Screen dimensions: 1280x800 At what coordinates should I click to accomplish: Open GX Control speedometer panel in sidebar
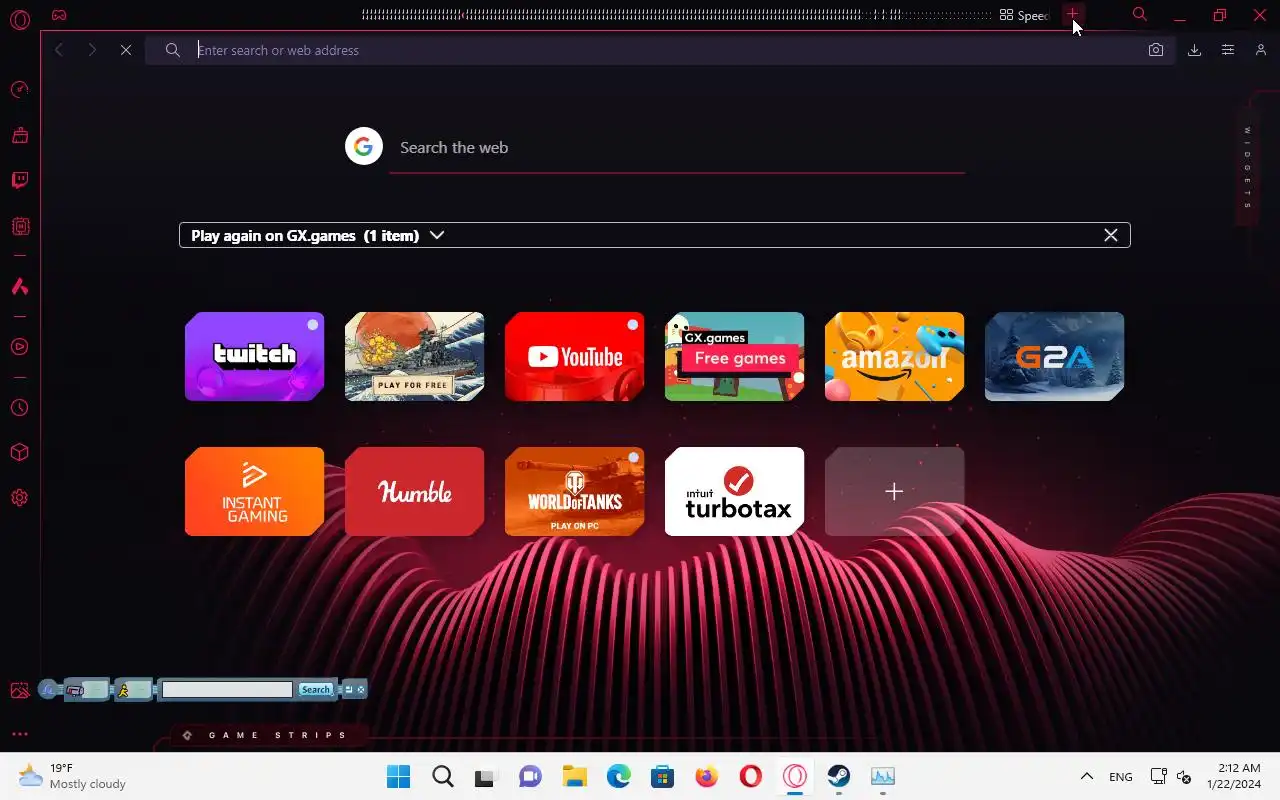coord(19,90)
